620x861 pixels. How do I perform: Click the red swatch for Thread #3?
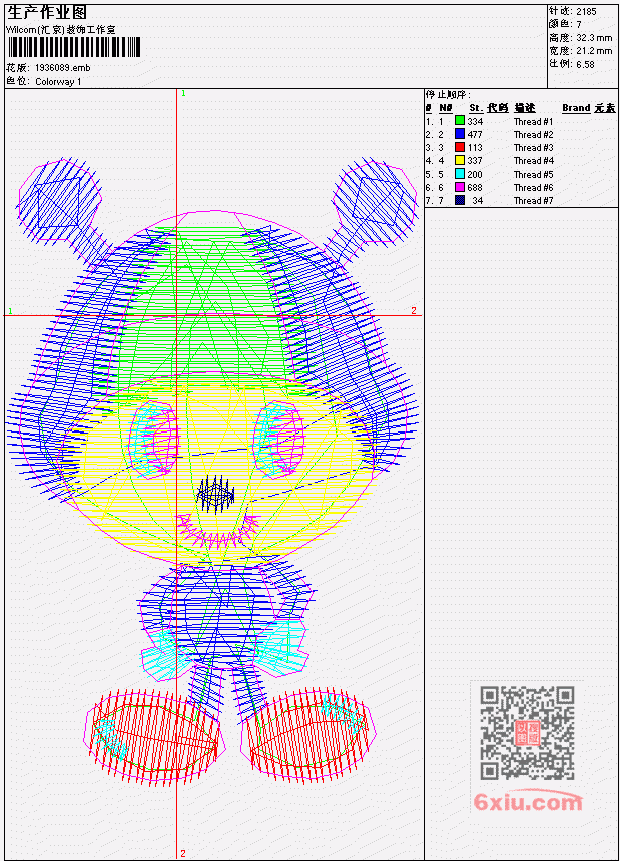click(x=460, y=147)
